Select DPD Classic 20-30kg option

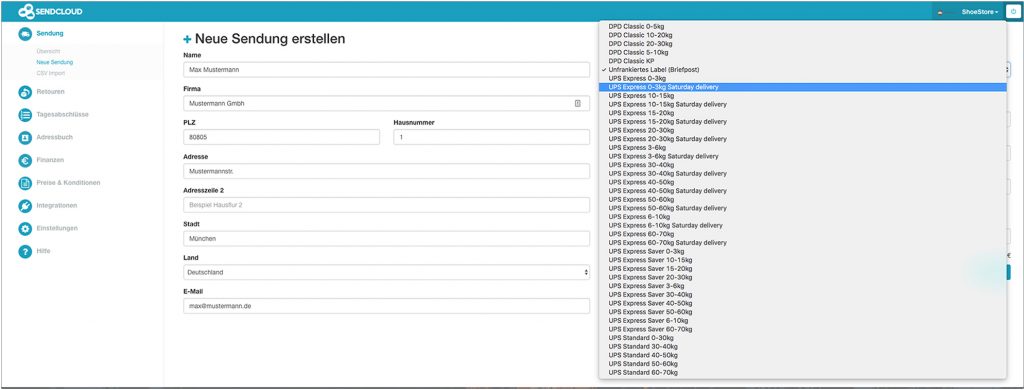coord(803,44)
